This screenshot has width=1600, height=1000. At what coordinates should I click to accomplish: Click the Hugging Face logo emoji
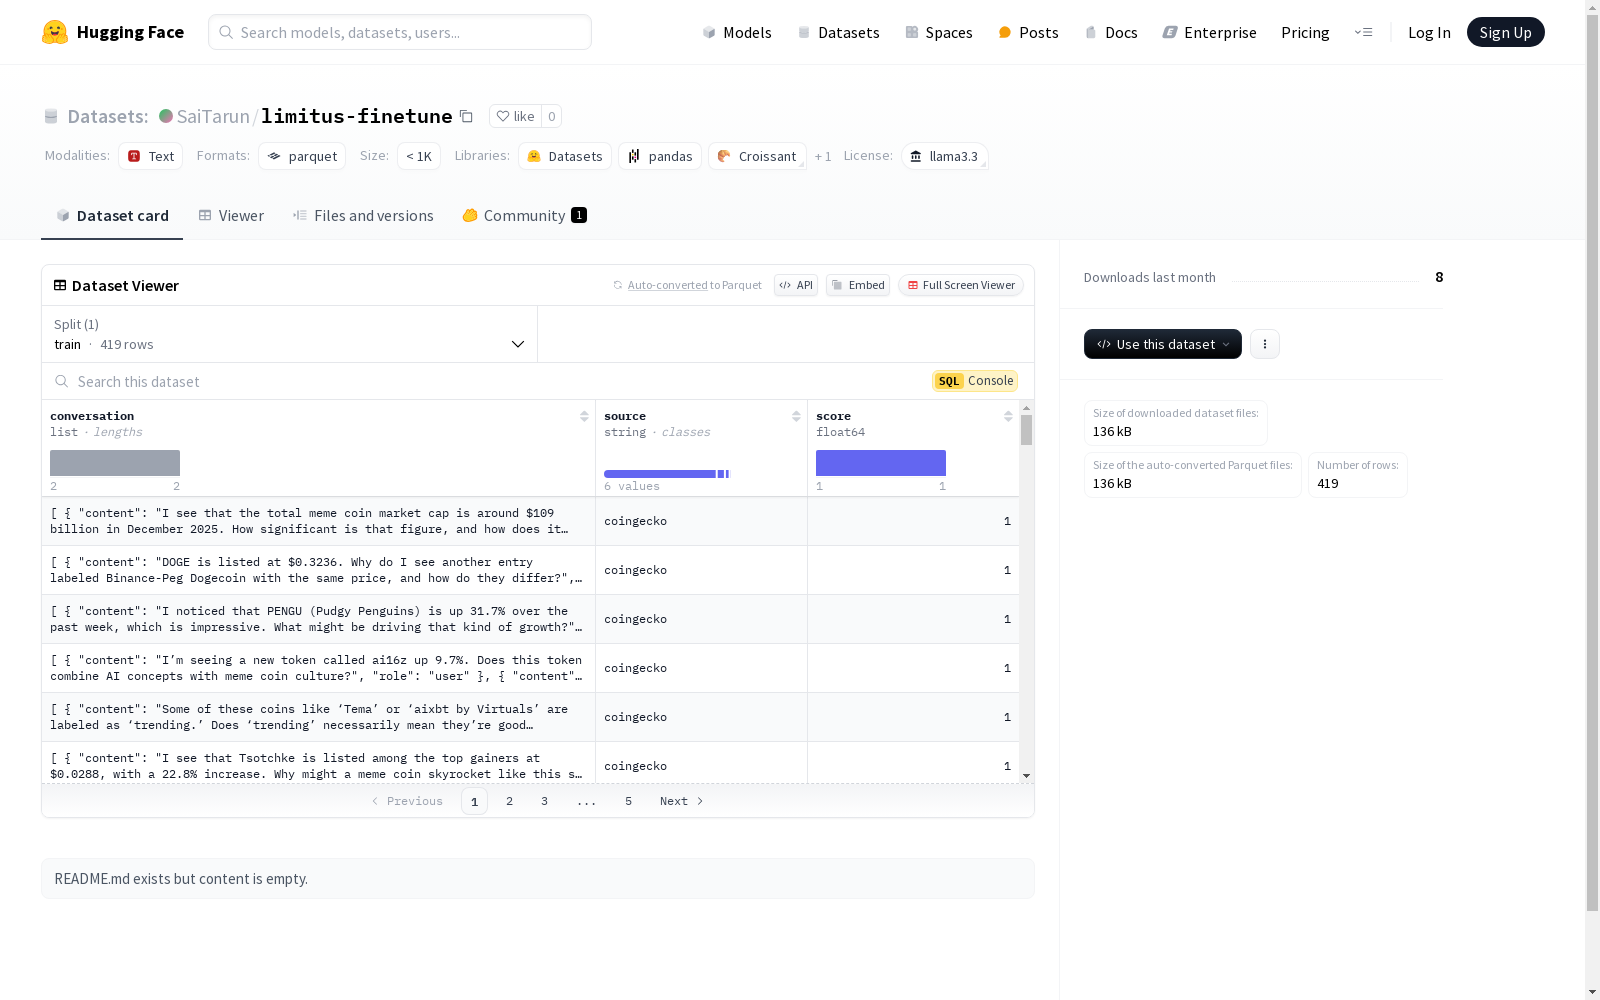[55, 32]
